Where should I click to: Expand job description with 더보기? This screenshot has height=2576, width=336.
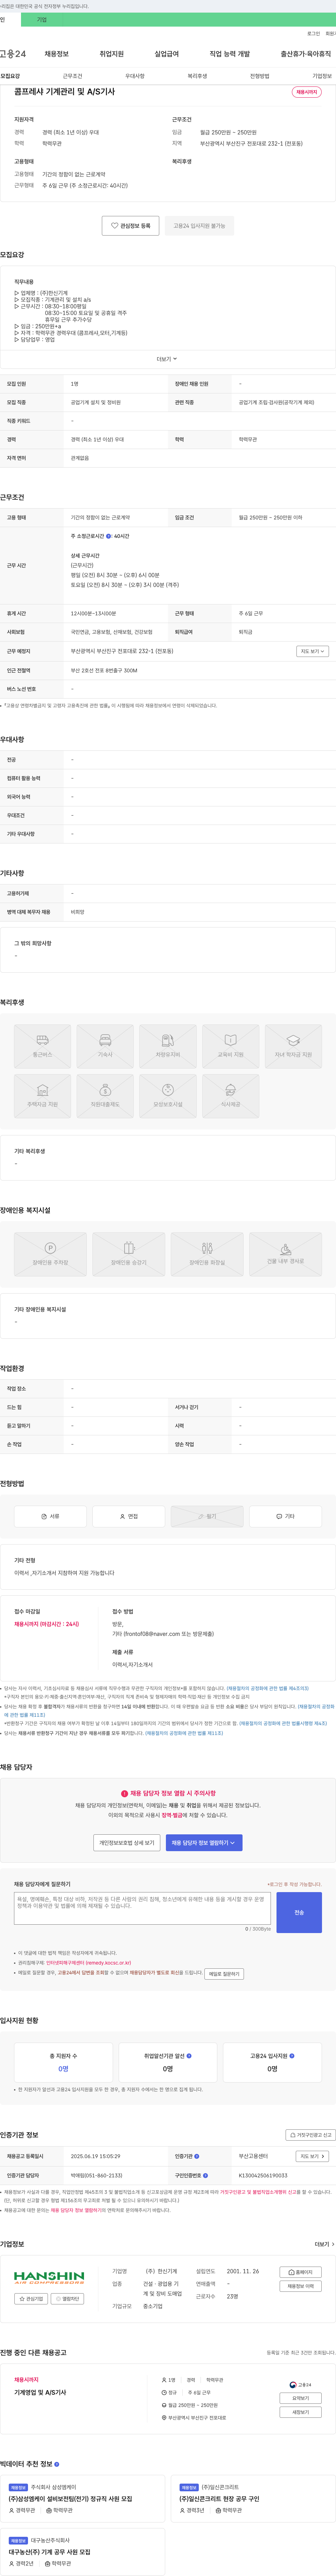click(167, 359)
